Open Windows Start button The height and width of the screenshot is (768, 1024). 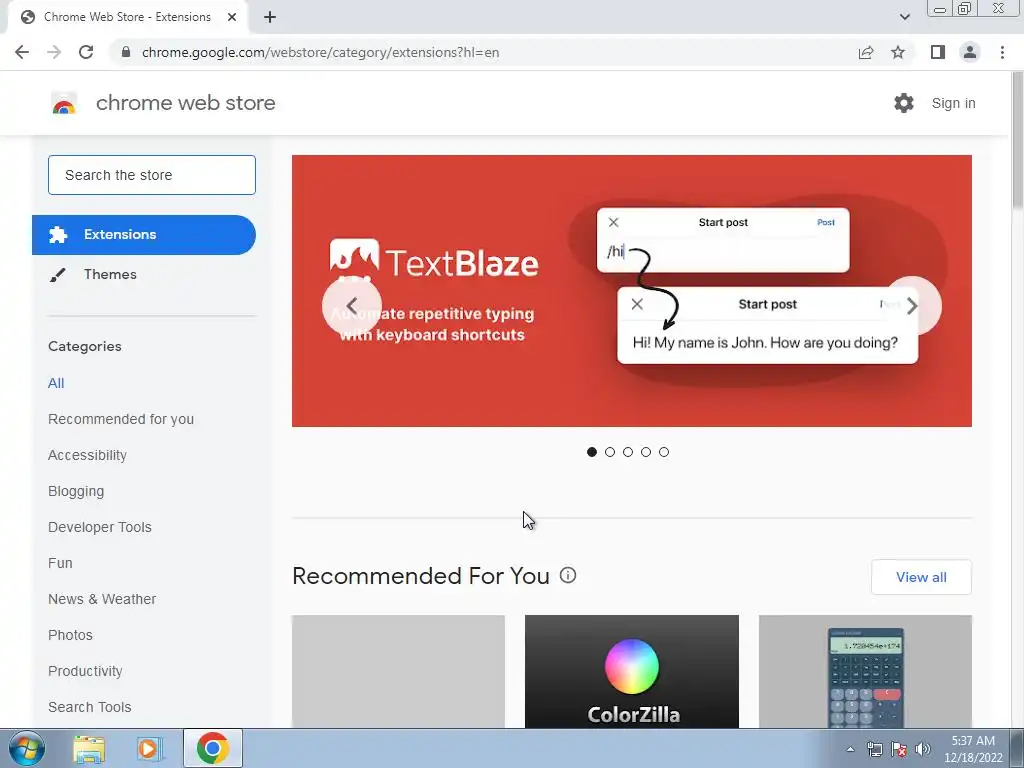[27, 748]
